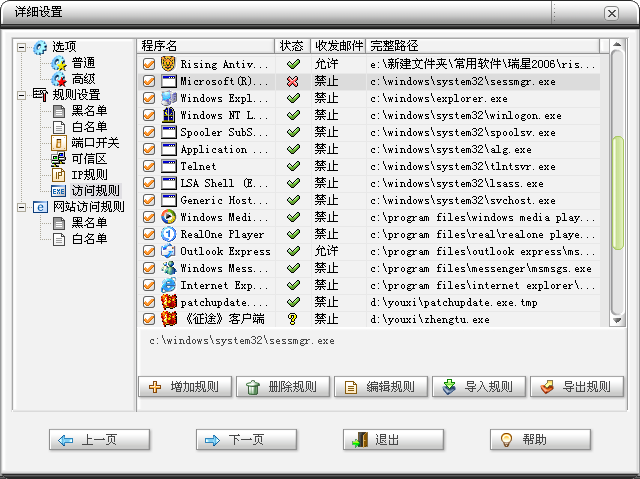This screenshot has width=640, height=479.
Task: Click the rule list scrollbar thumb
Action: (618, 193)
